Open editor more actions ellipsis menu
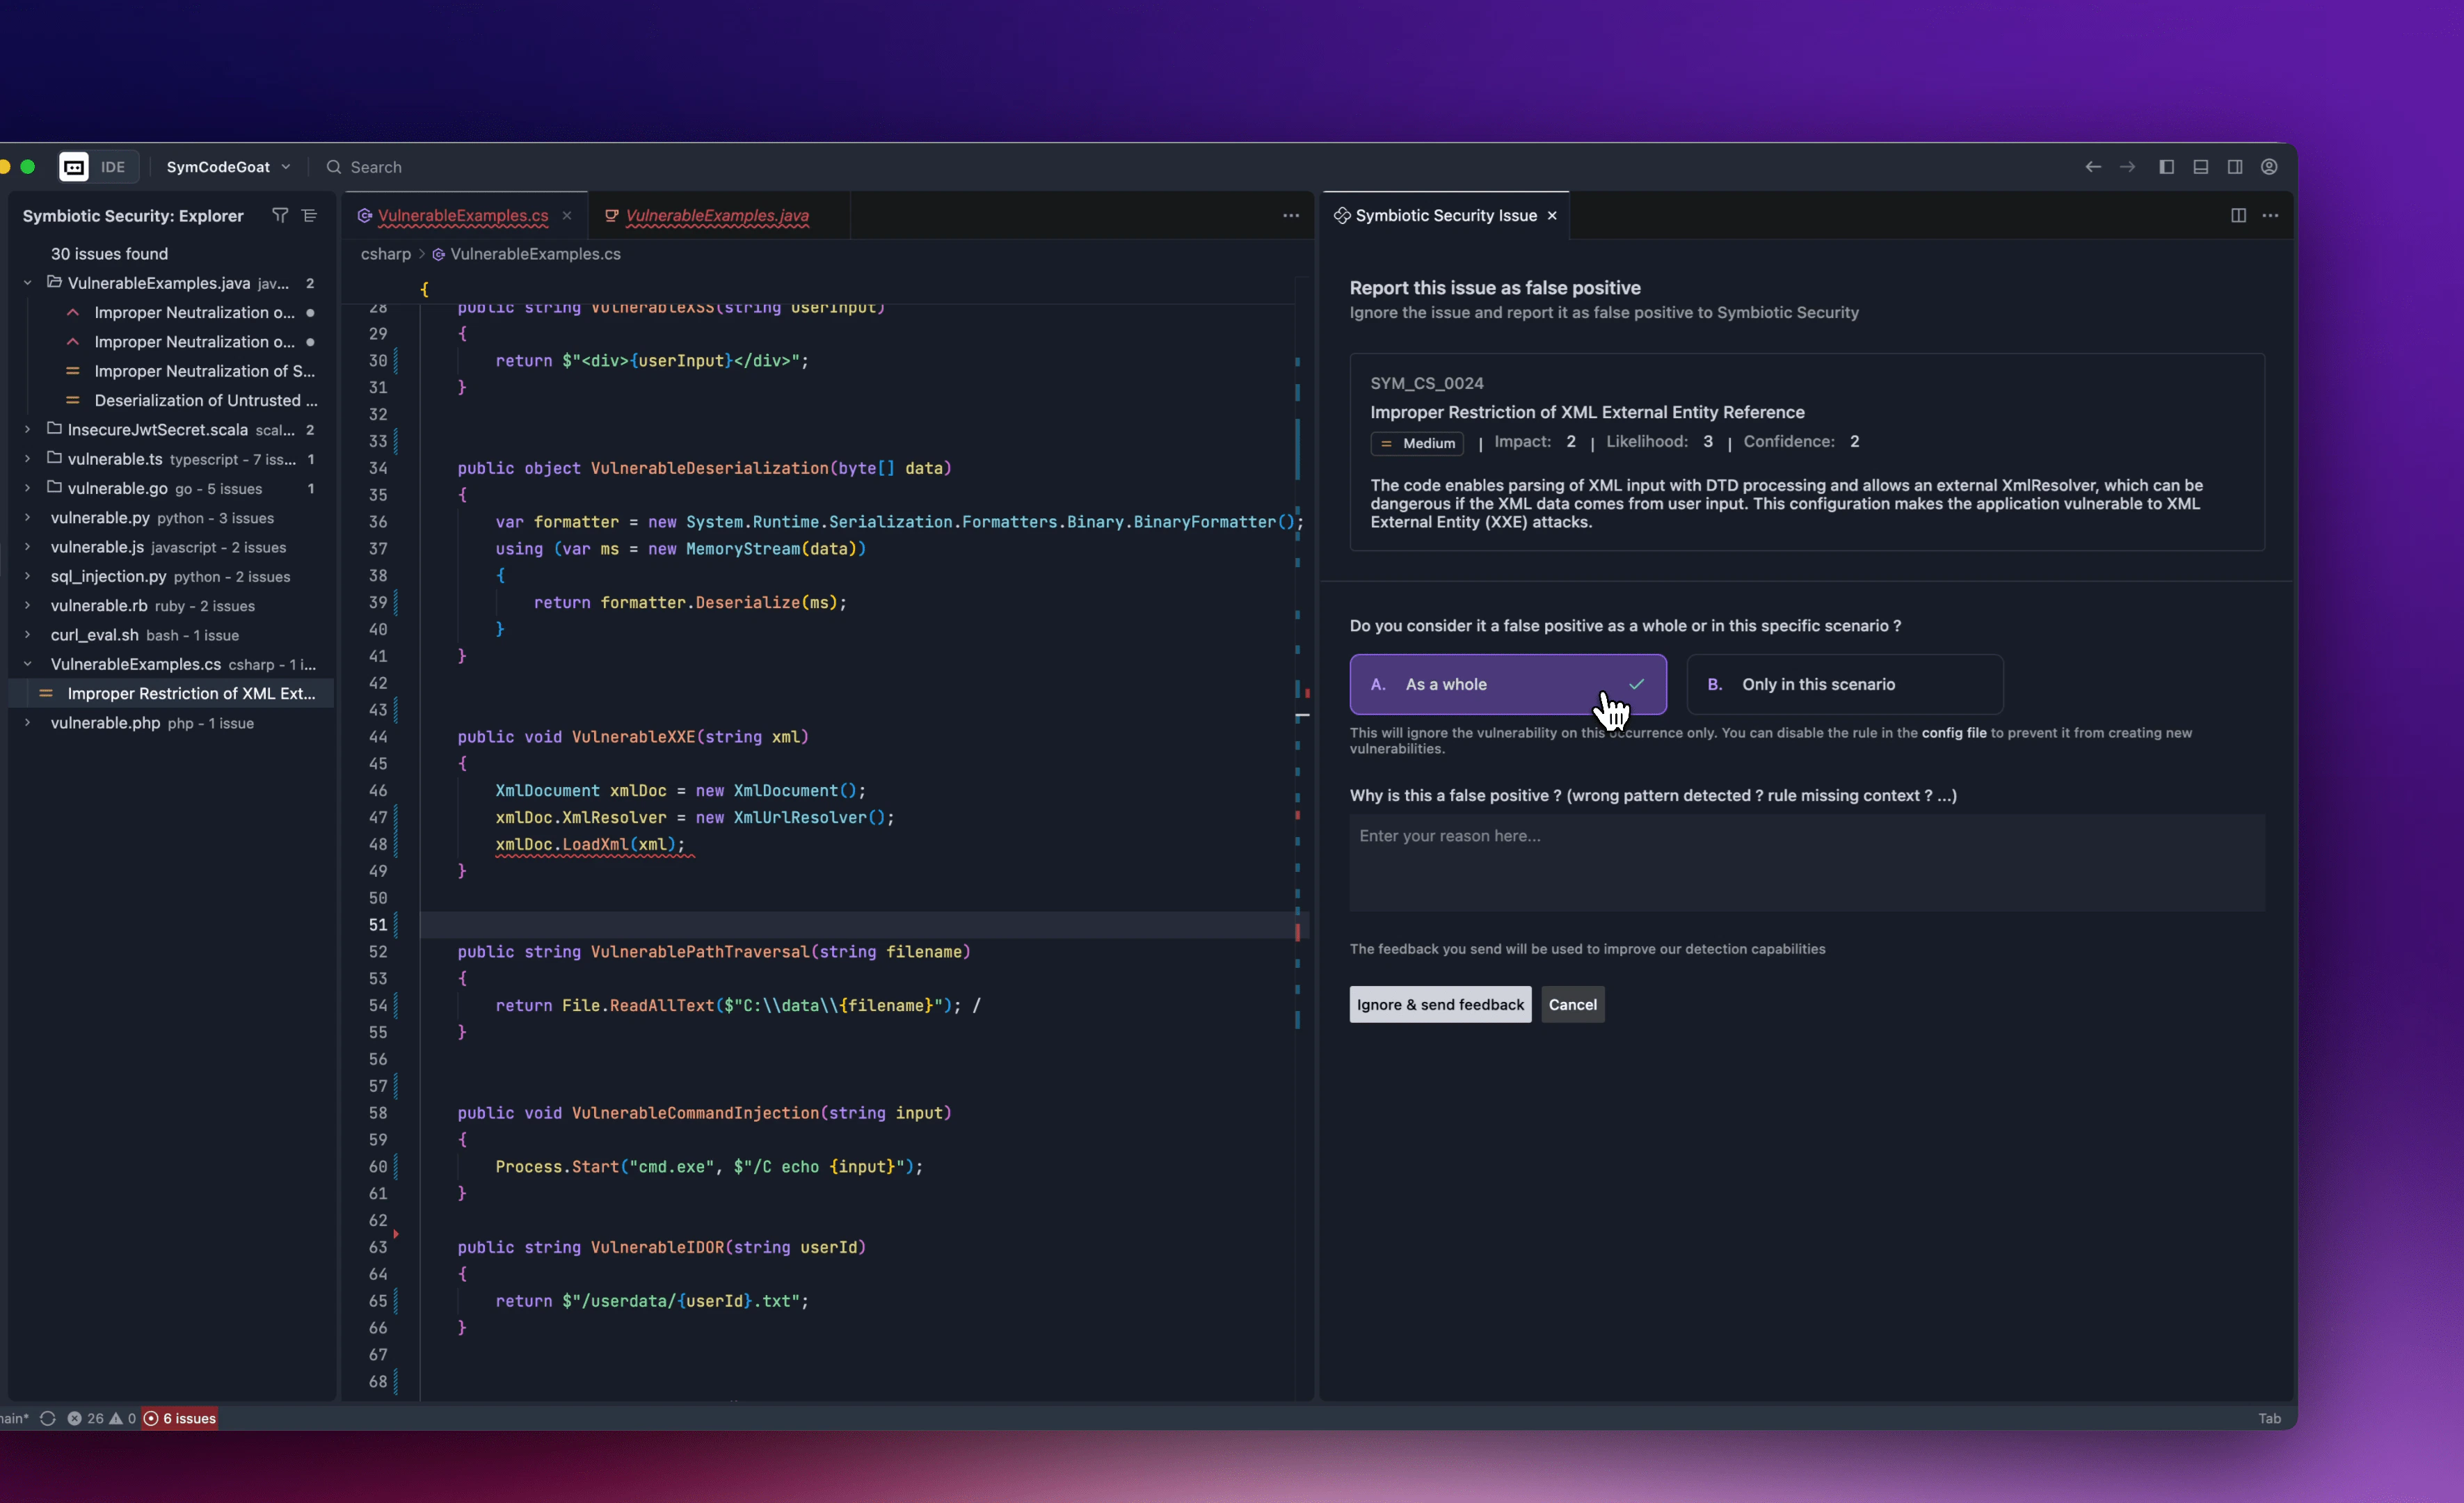This screenshot has width=2464, height=1503. click(1291, 215)
